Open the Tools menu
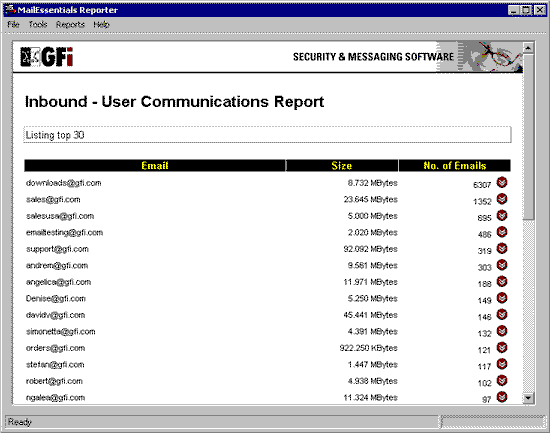Image resolution: width=550 pixels, height=433 pixels. point(38,25)
